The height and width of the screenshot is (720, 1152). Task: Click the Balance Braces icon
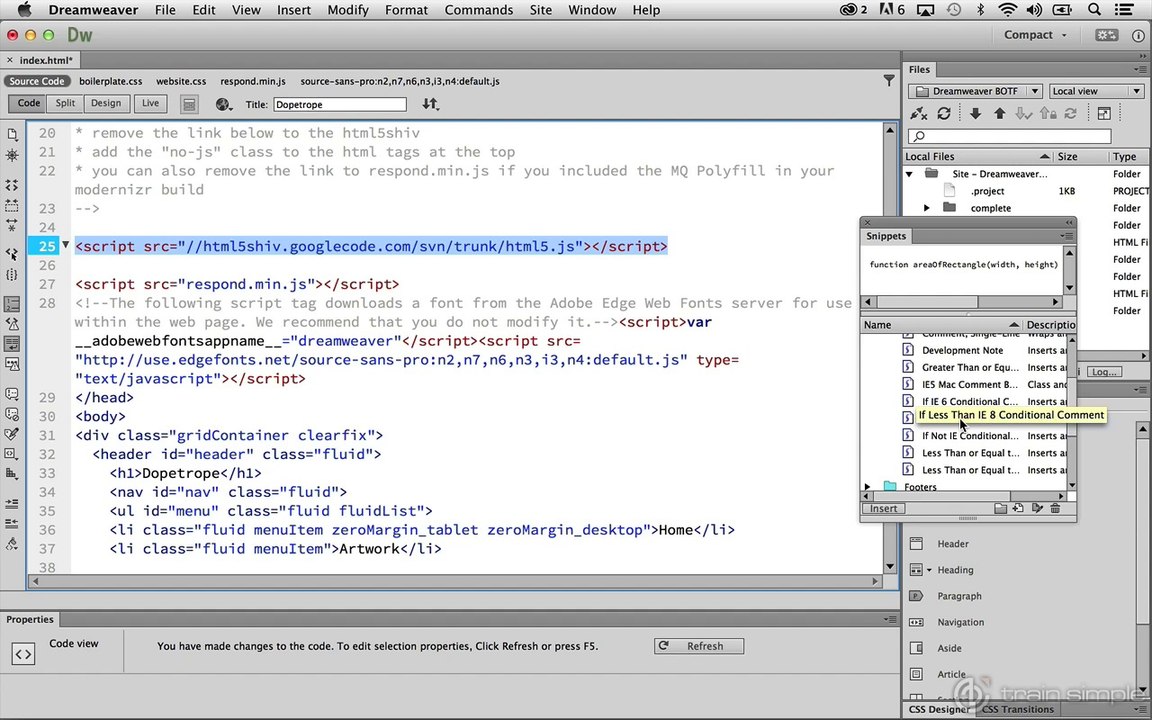pos(12,274)
